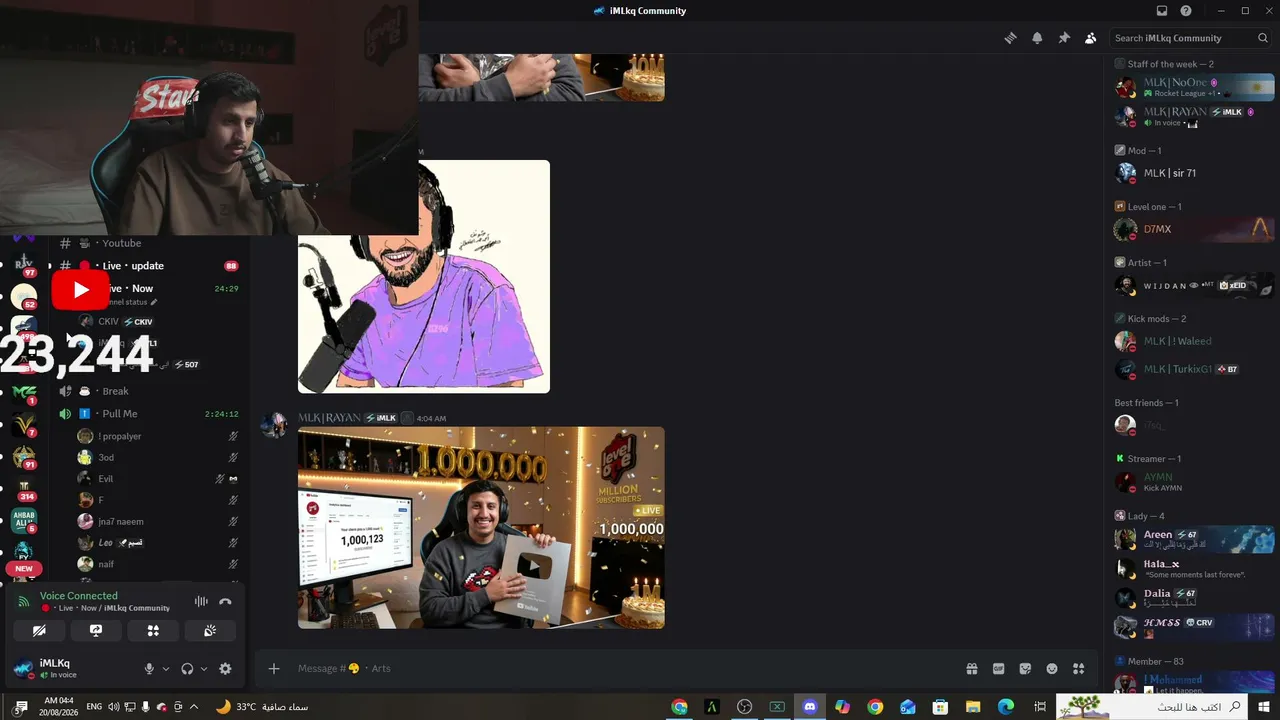Open notification settings bell icon
This screenshot has width=1280, height=720.
1037,38
